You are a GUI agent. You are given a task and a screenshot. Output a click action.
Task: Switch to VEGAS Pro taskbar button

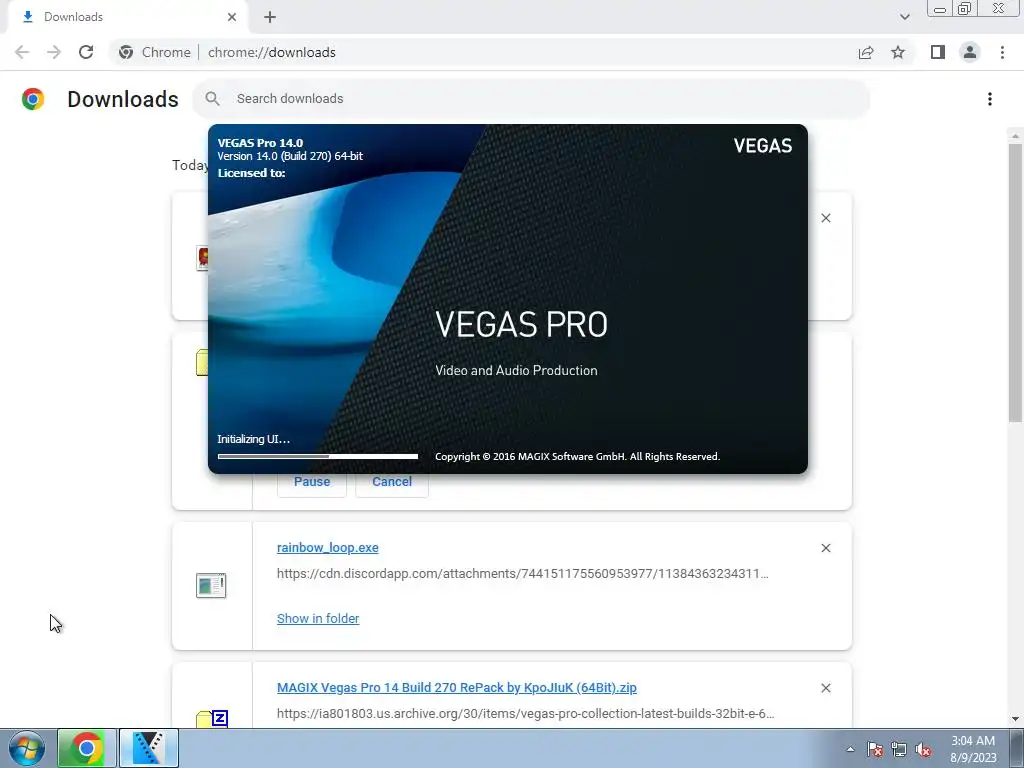click(x=149, y=748)
